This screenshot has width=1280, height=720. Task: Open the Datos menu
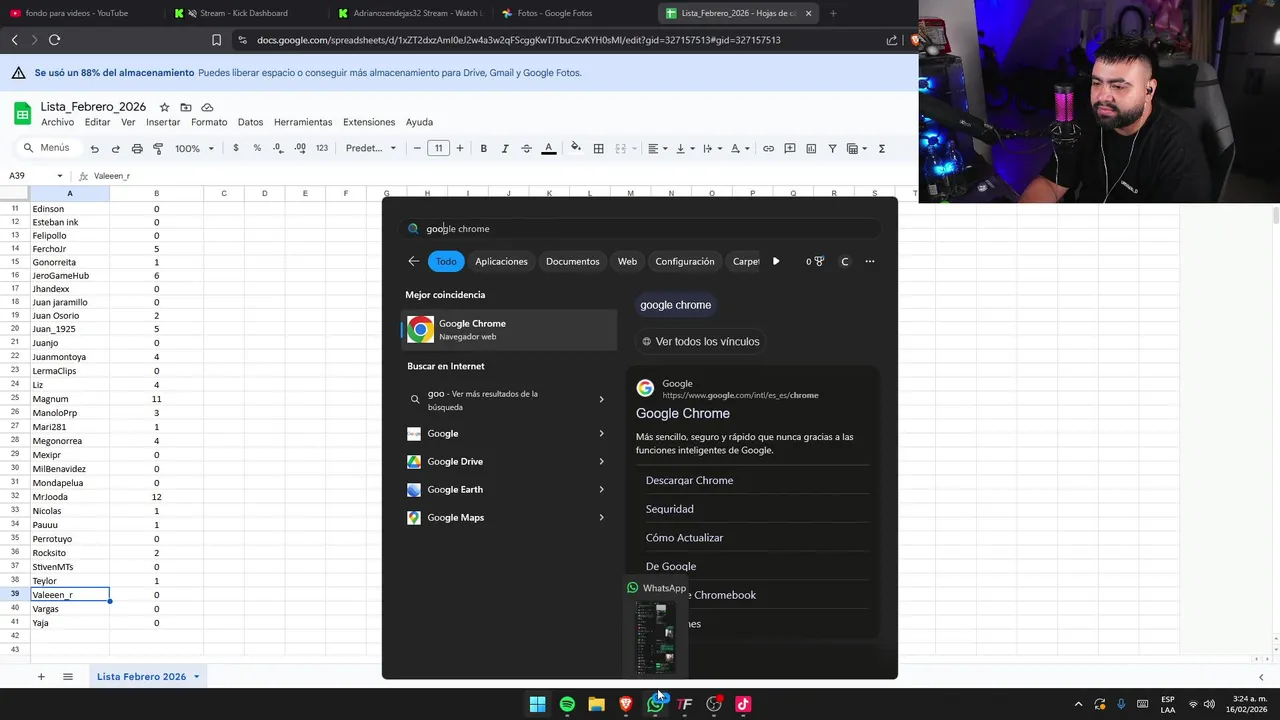(x=250, y=122)
